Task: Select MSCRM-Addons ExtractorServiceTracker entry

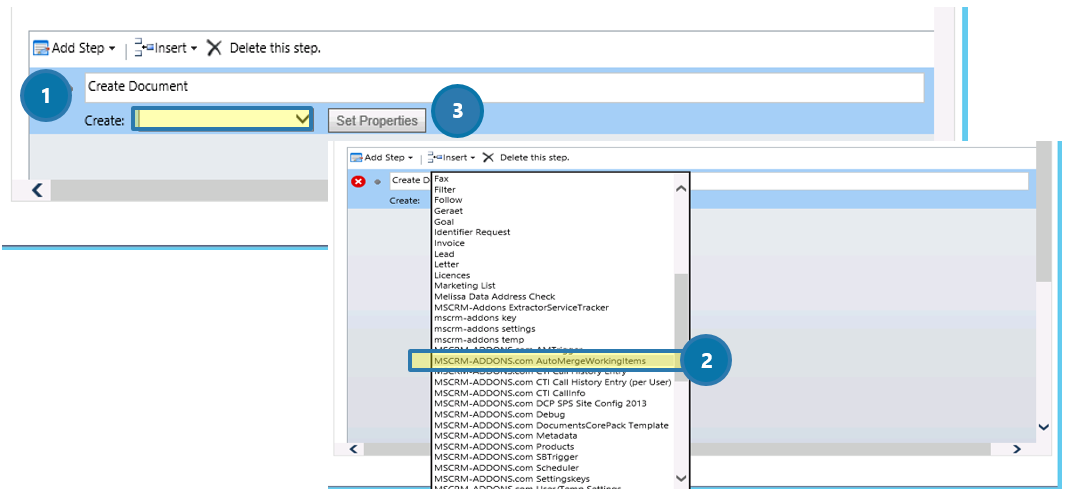Action: coord(521,307)
